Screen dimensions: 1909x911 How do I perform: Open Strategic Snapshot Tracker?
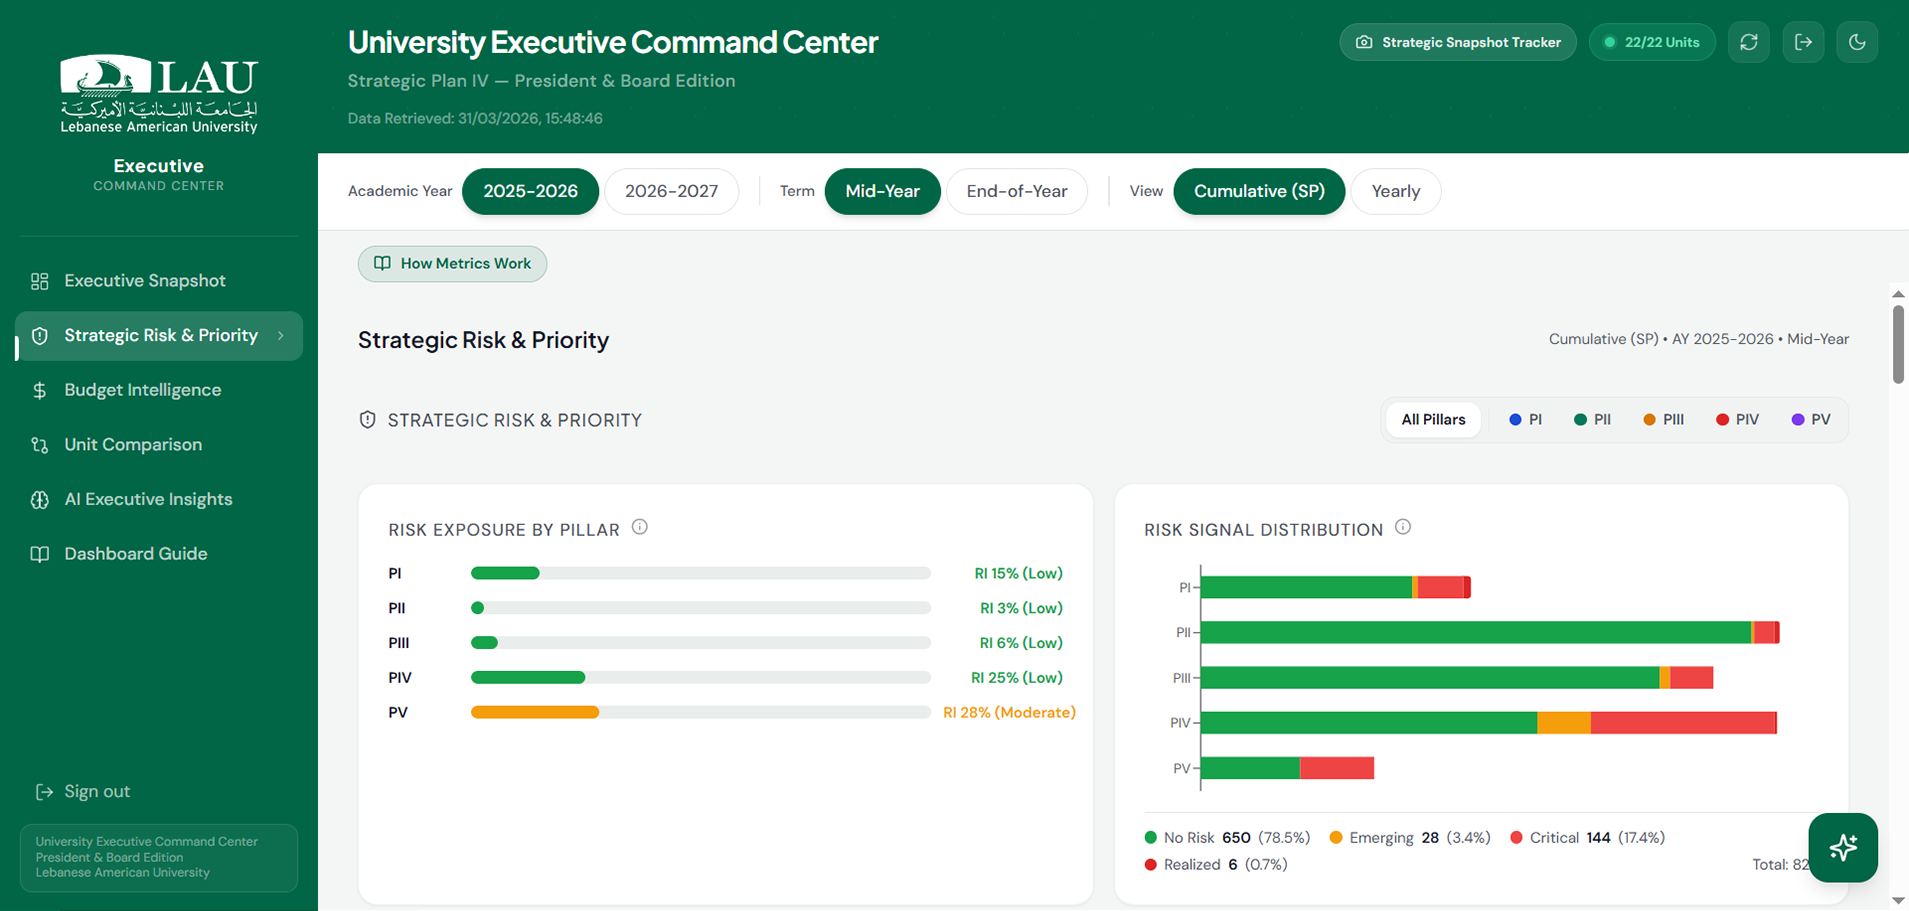pos(1457,42)
